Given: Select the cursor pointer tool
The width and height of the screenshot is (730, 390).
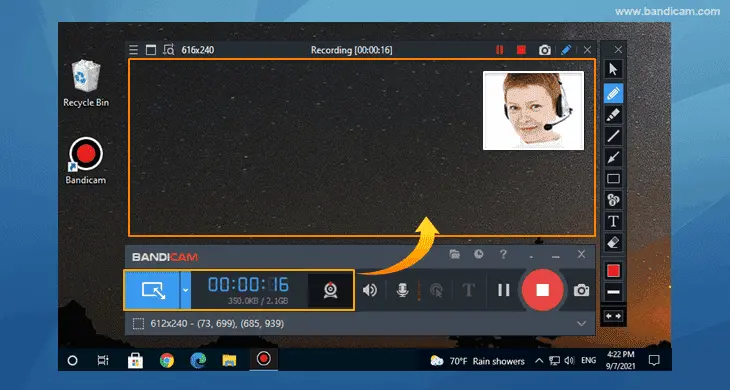Looking at the screenshot, I should [613, 70].
